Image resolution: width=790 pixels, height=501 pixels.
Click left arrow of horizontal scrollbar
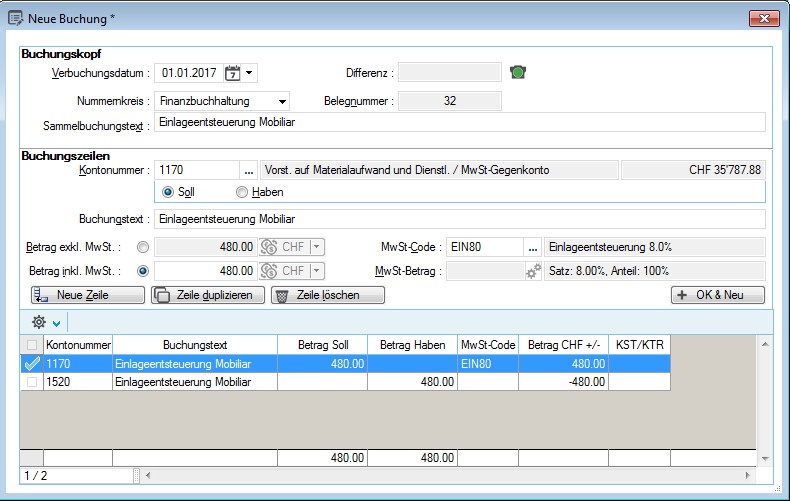pos(148,475)
